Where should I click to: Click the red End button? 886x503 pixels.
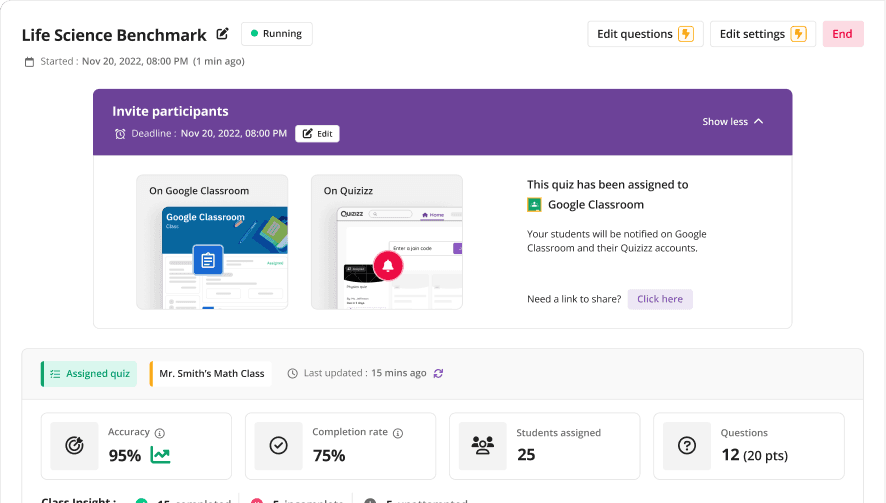(x=842, y=34)
